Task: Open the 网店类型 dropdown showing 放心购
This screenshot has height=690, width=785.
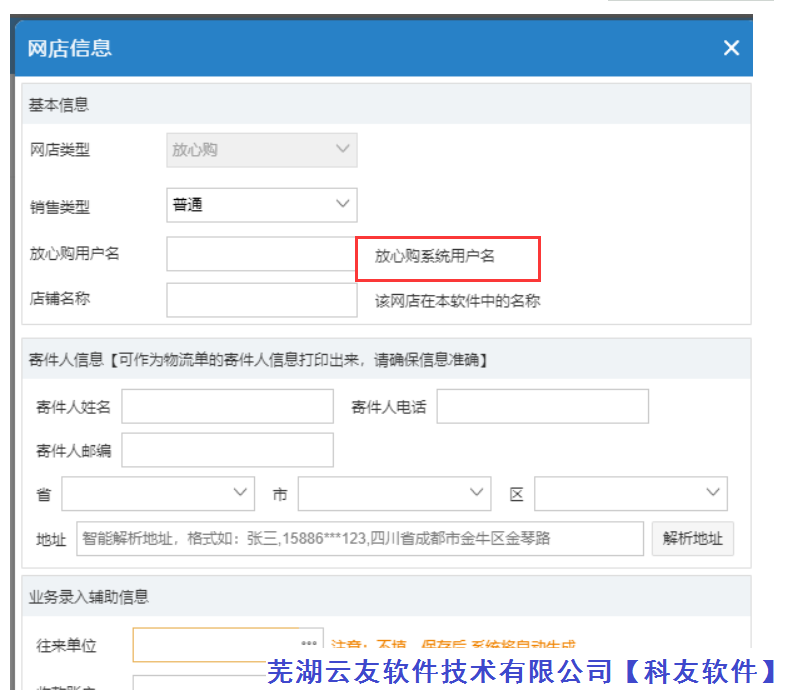Action: [x=261, y=150]
